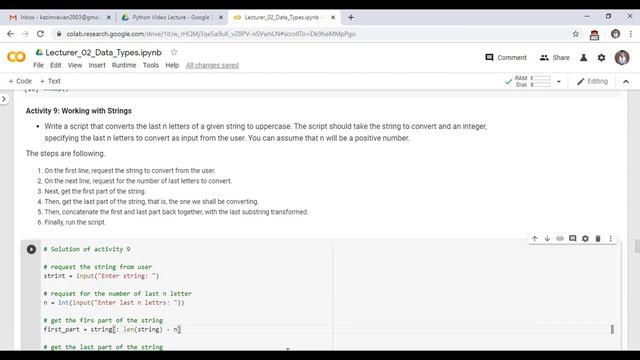
Task: Click the code cell's inner scrollbar
Action: (x=612, y=329)
